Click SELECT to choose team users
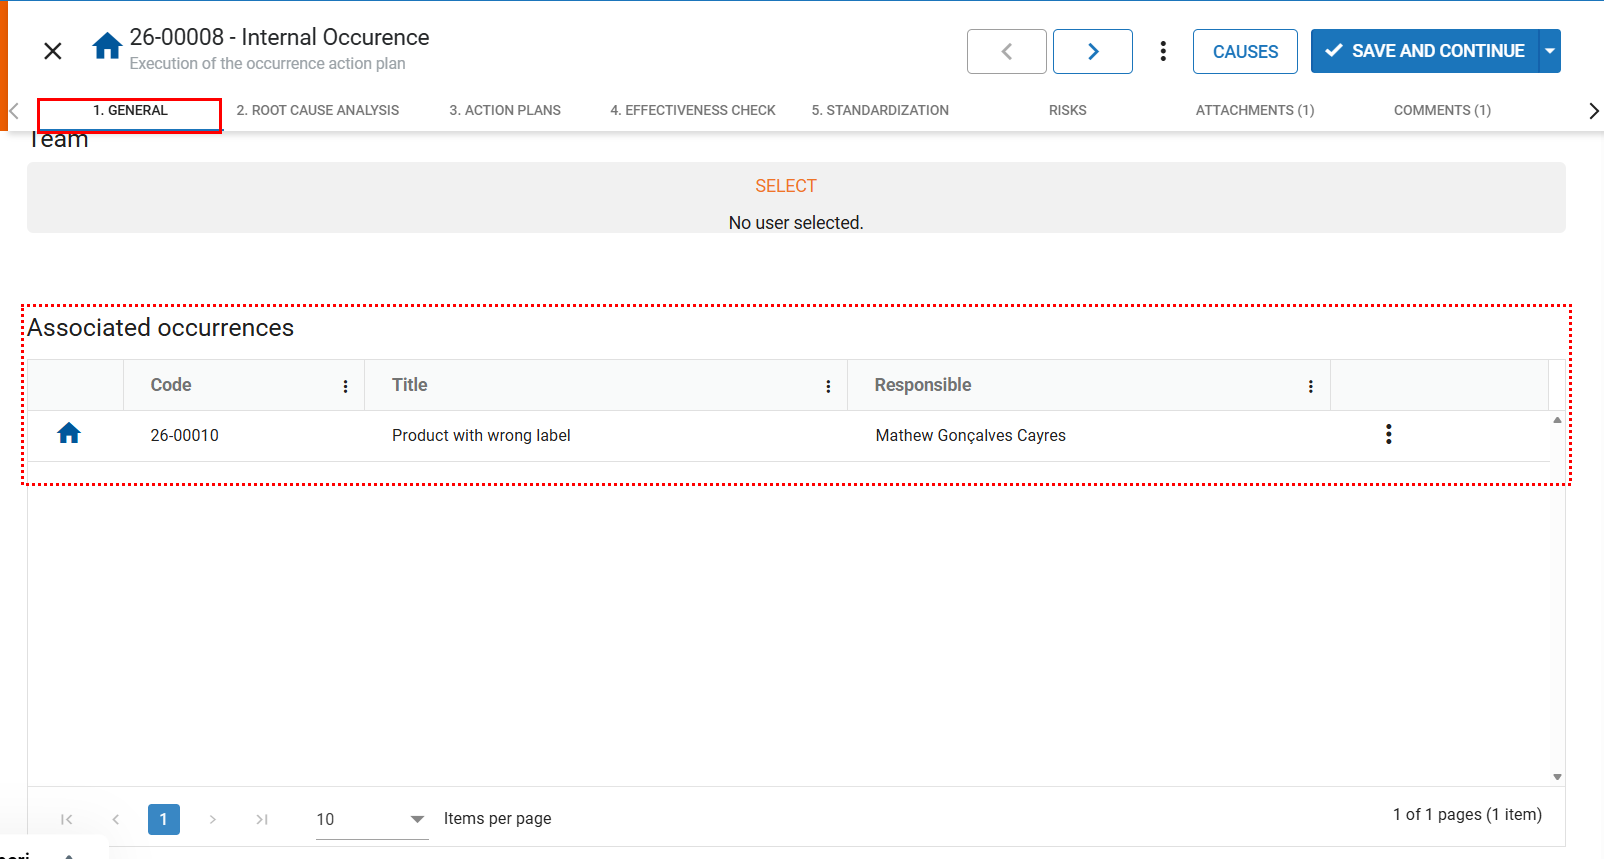Screen dimensions: 1604x859 click(x=785, y=186)
